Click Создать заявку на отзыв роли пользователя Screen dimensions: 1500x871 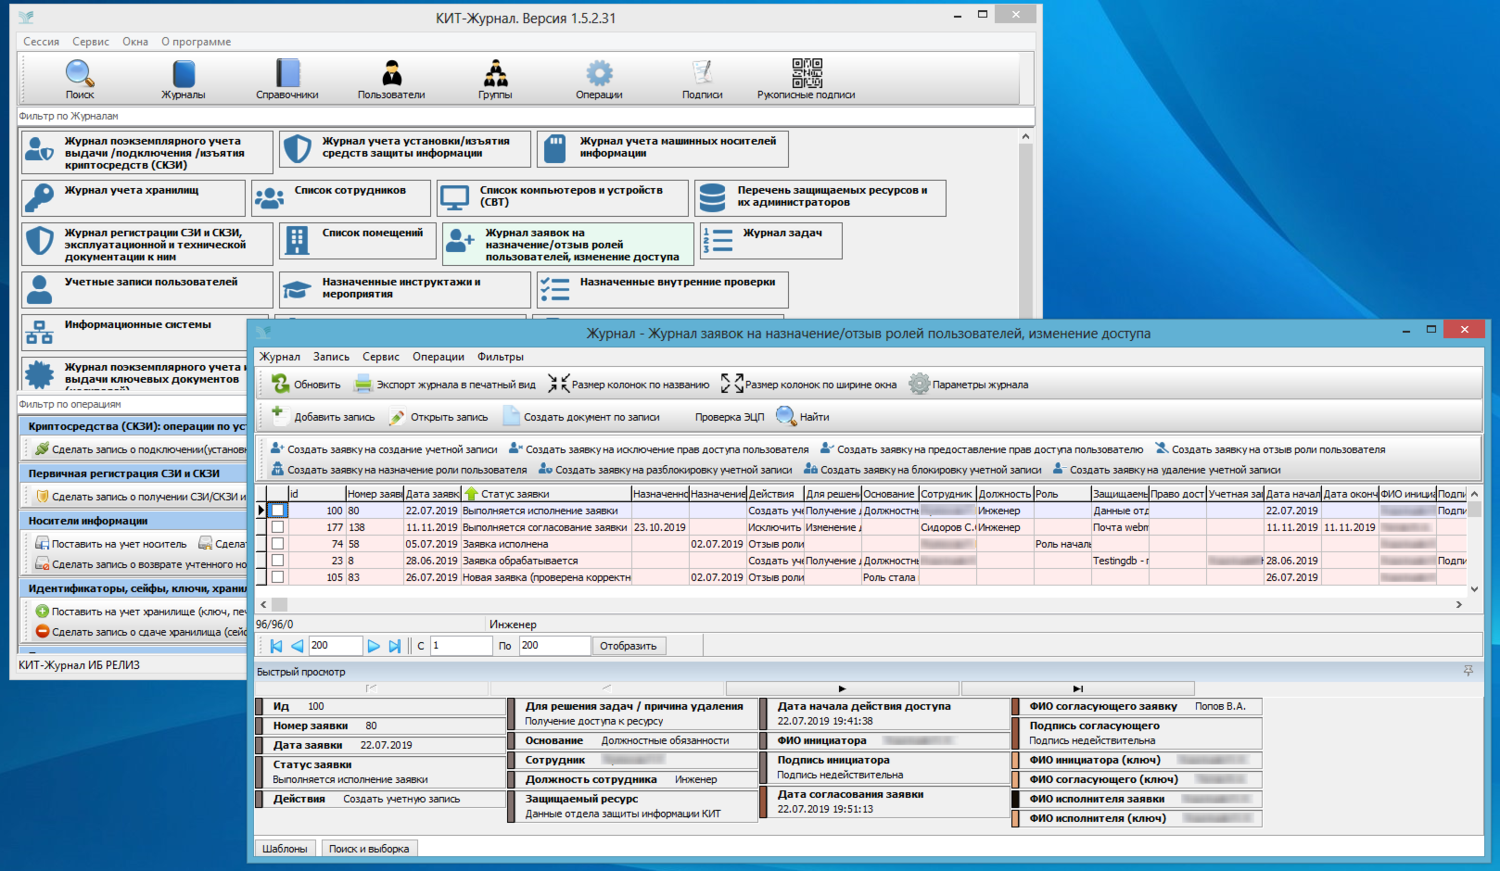click(1269, 450)
